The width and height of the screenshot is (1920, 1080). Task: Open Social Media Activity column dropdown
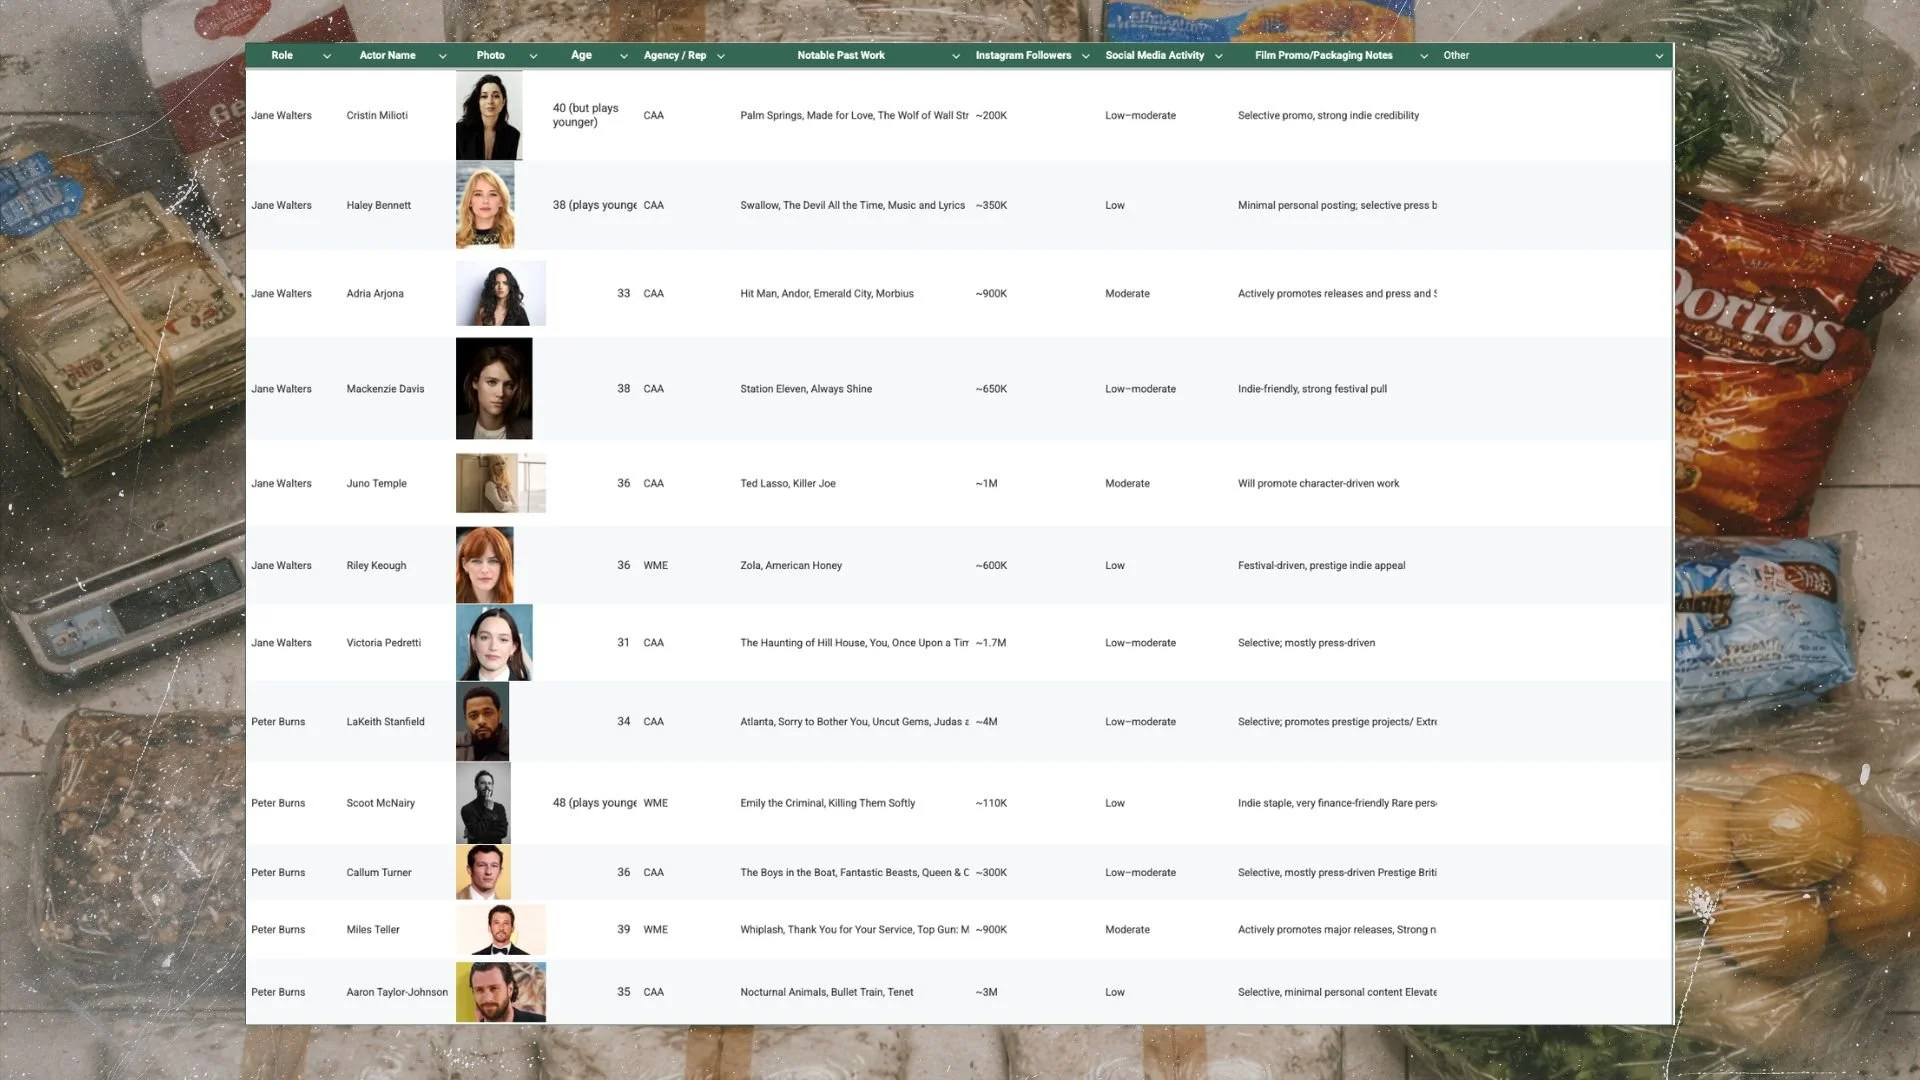(1219, 56)
